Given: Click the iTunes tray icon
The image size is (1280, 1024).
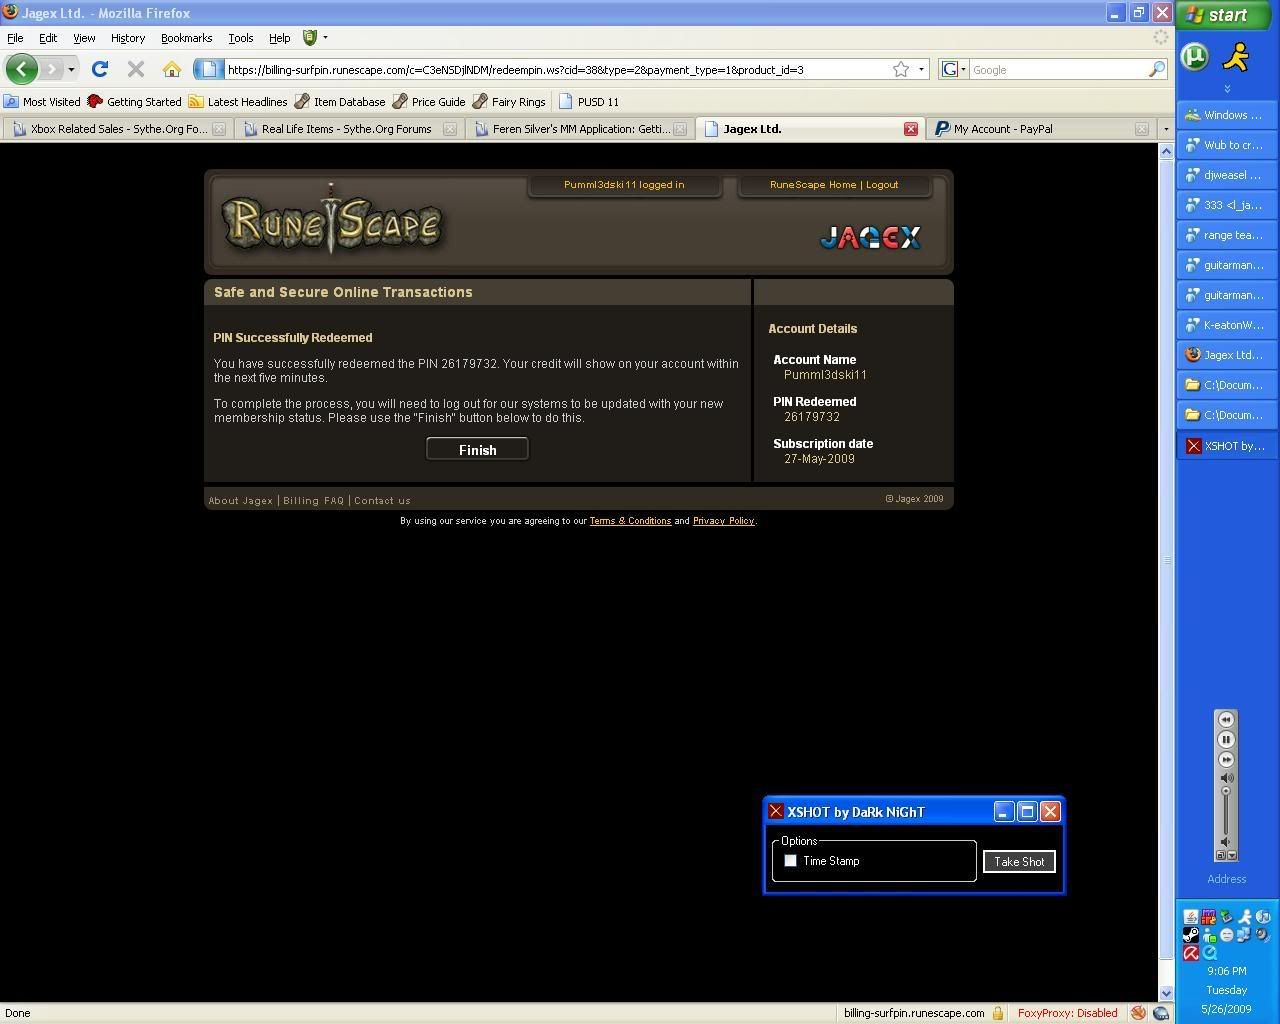Looking at the screenshot, I should [x=1263, y=917].
